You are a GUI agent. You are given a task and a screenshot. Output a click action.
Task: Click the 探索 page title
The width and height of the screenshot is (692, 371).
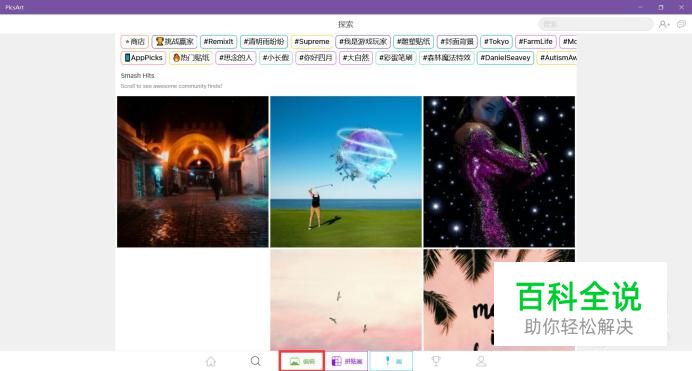coord(346,24)
